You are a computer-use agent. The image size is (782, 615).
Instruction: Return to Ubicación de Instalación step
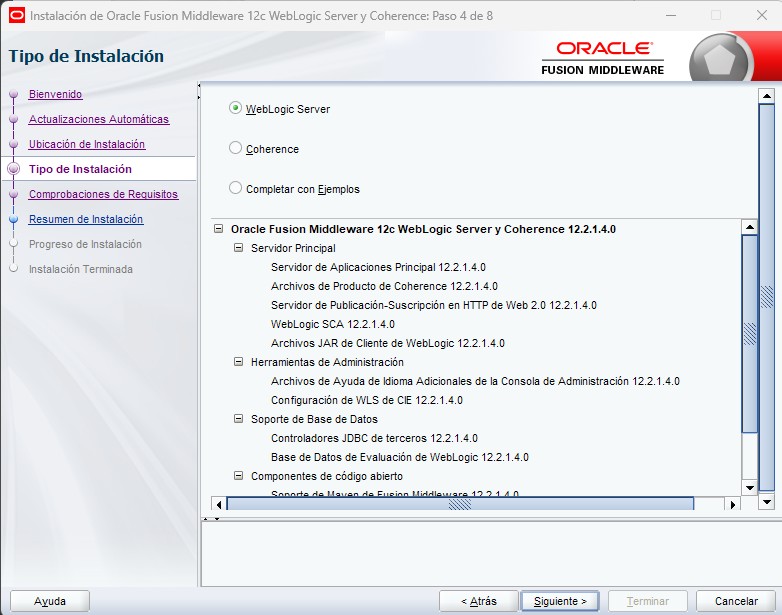[87, 144]
